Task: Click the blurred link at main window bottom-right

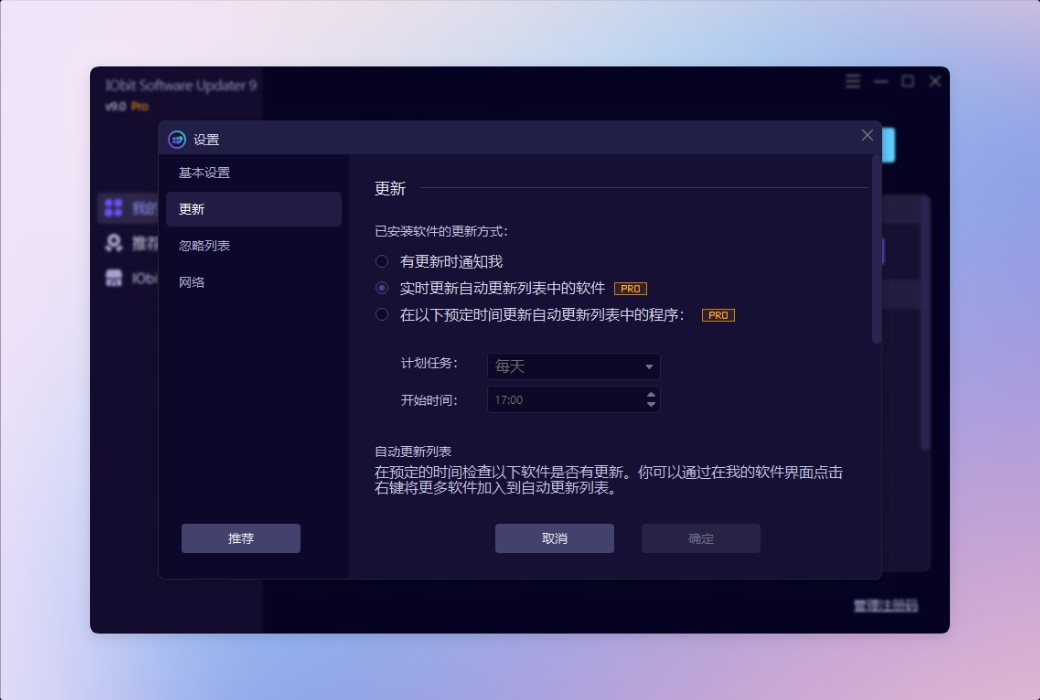Action: (885, 605)
